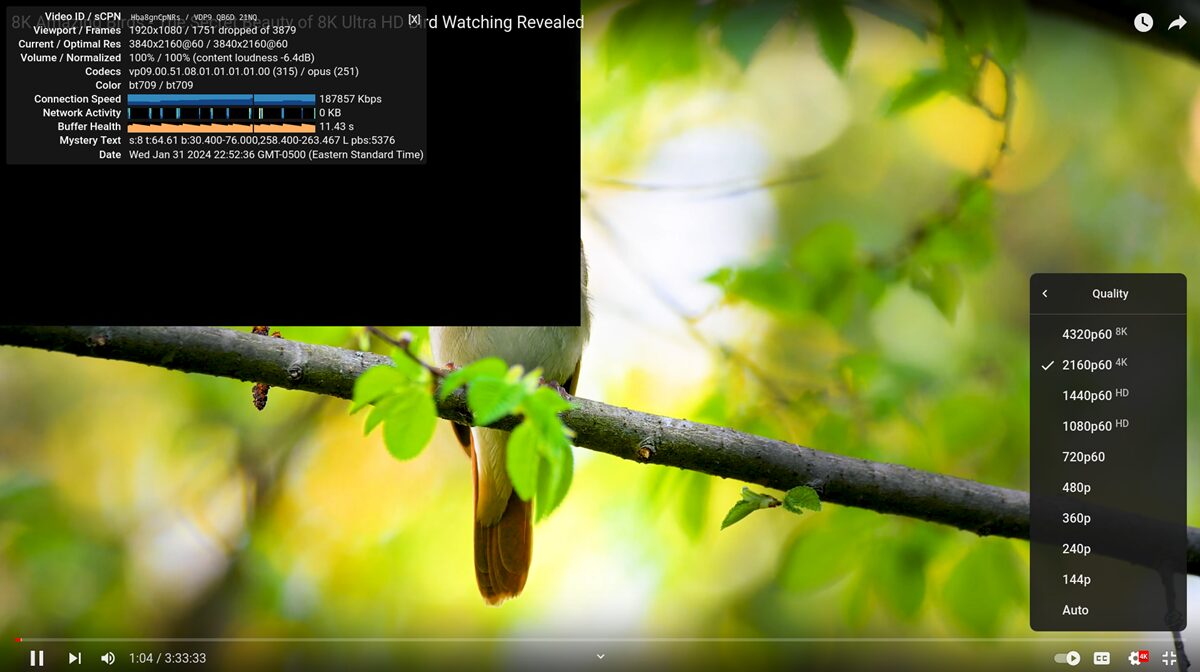Click the Connection Speed 187857 Kbps value
The height and width of the screenshot is (672, 1200).
tap(350, 99)
